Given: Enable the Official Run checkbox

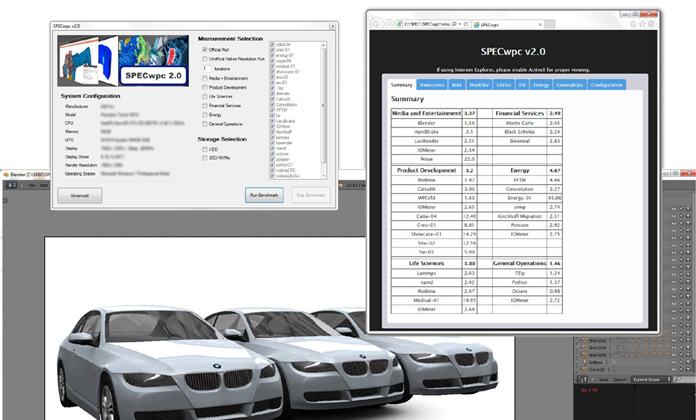Looking at the screenshot, I should [x=204, y=48].
